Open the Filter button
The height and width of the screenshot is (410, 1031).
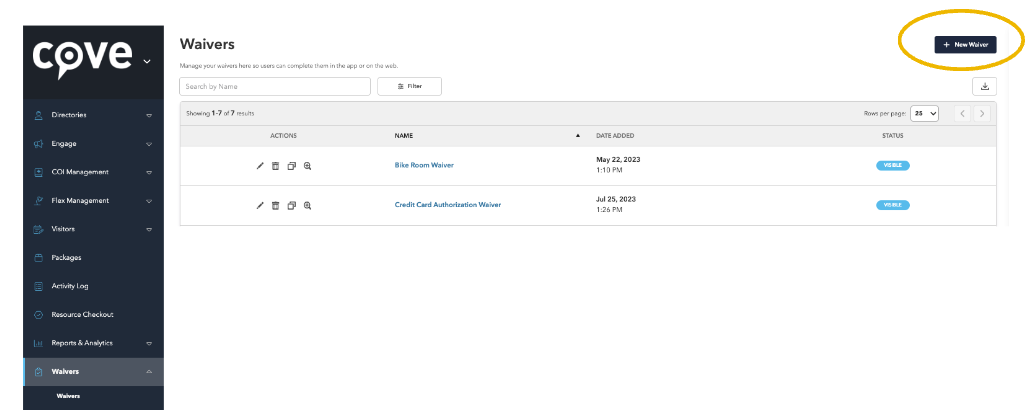click(x=409, y=86)
